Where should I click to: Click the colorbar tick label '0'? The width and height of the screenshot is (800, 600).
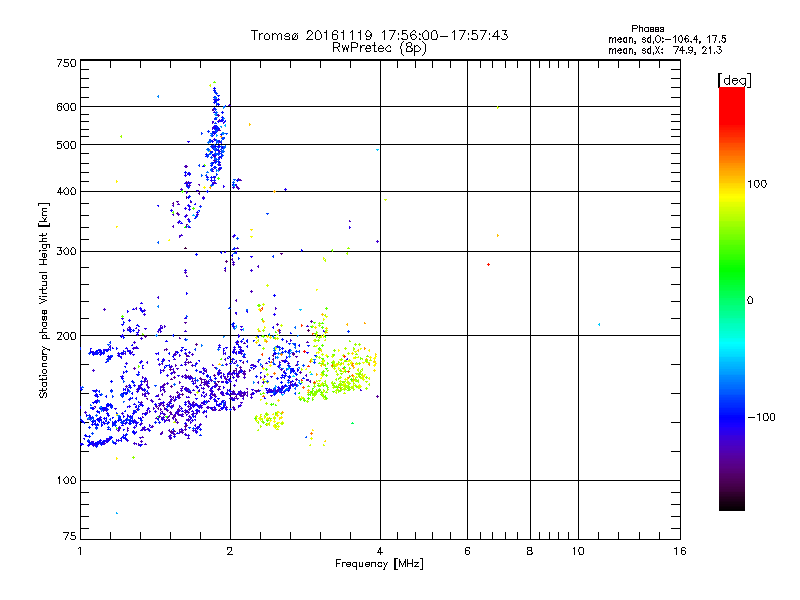[x=749, y=301]
